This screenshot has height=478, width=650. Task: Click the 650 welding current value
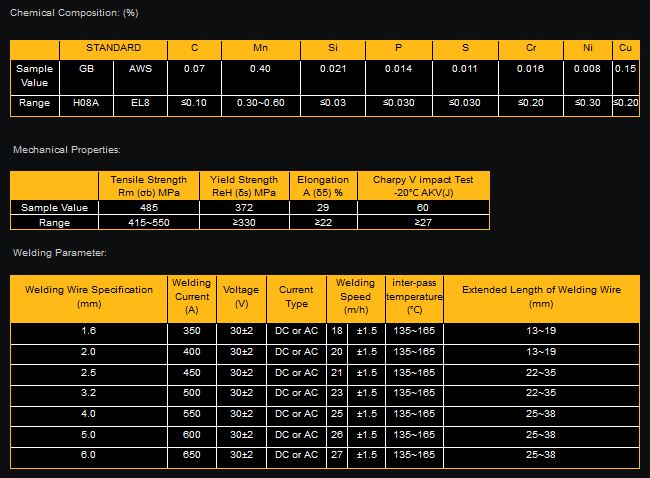point(191,455)
